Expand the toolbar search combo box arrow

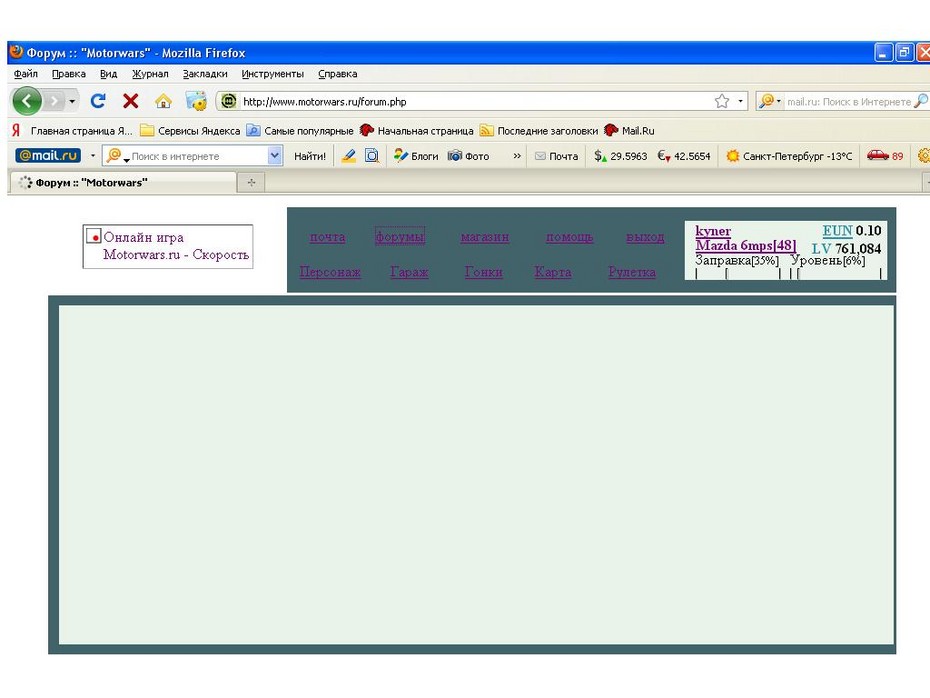(x=275, y=156)
